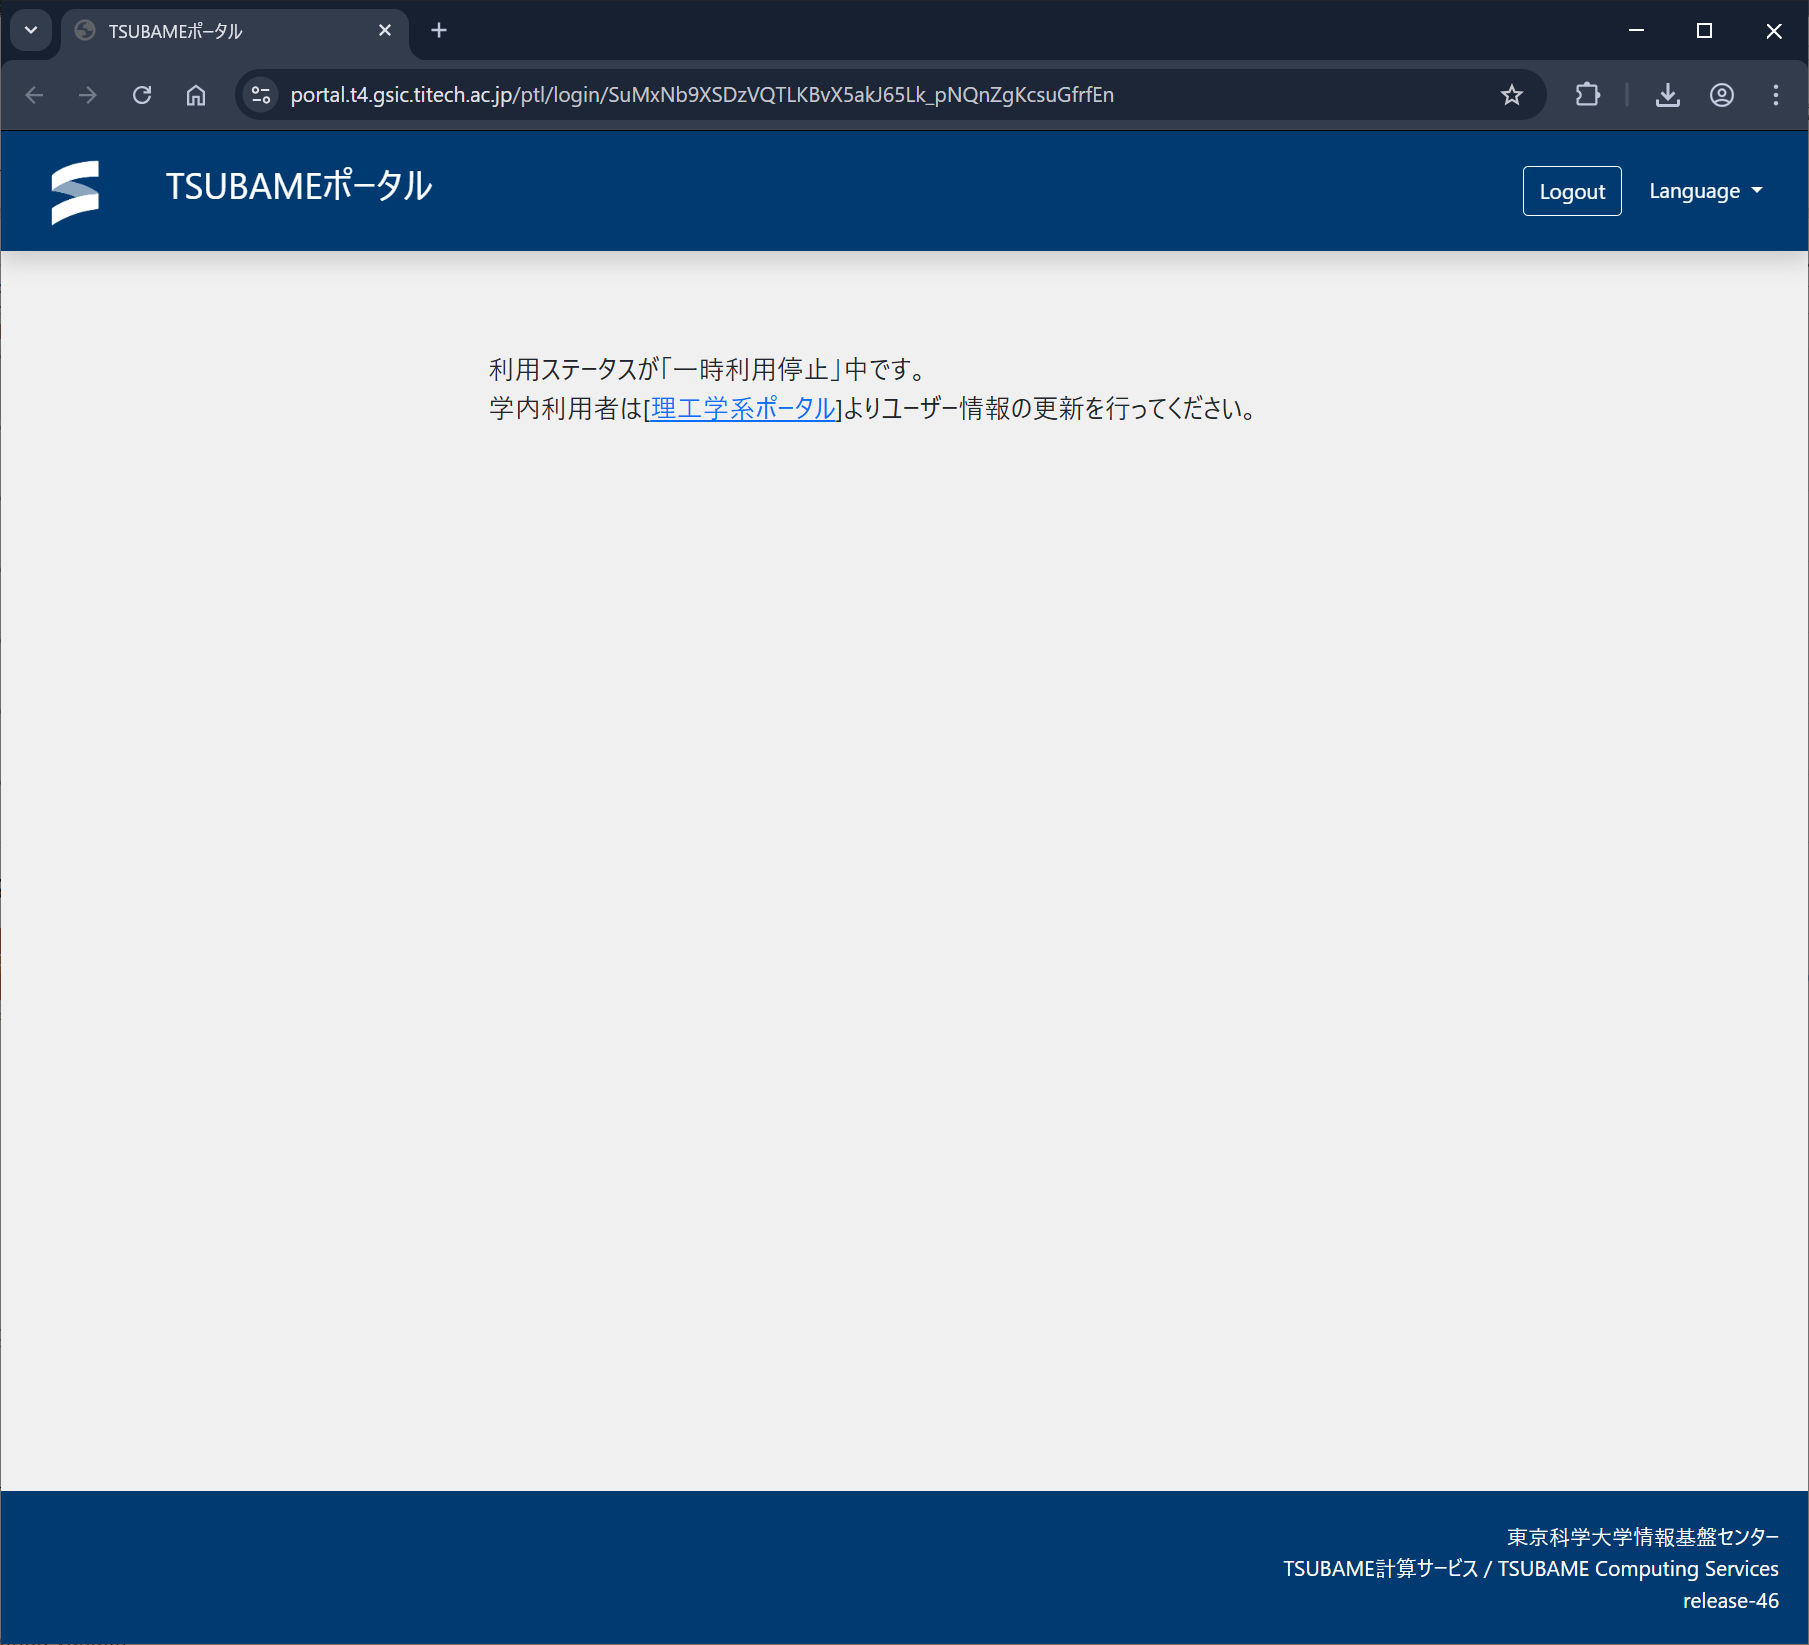1809x1645 pixels.
Task: Open the downloads panel
Action: pos(1667,95)
